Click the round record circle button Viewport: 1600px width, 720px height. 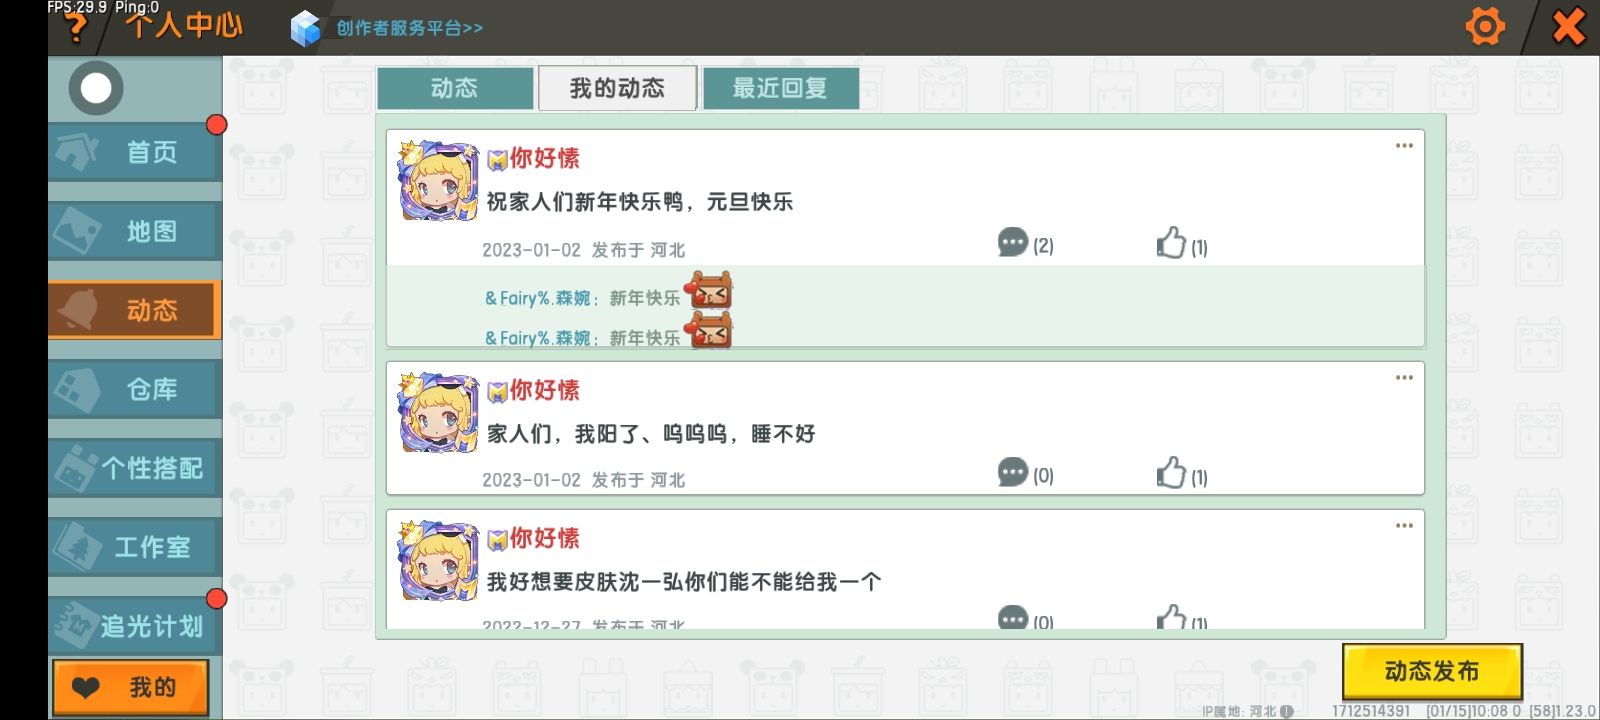(x=96, y=88)
